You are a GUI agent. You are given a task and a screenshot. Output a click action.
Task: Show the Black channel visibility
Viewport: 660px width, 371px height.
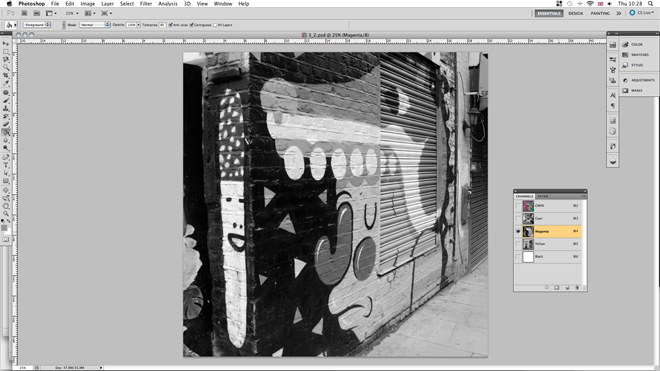tap(518, 256)
